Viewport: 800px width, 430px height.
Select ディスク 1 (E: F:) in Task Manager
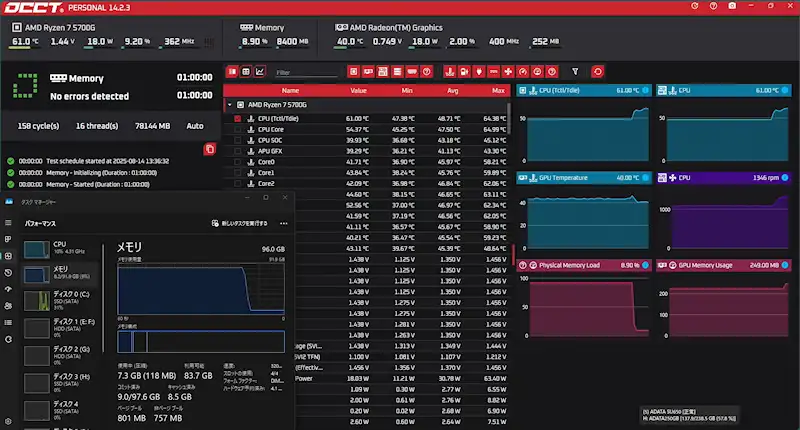point(60,328)
